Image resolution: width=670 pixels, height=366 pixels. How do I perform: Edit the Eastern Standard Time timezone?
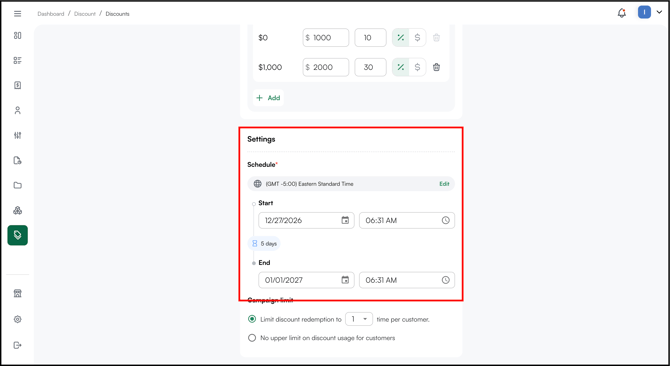[444, 184]
